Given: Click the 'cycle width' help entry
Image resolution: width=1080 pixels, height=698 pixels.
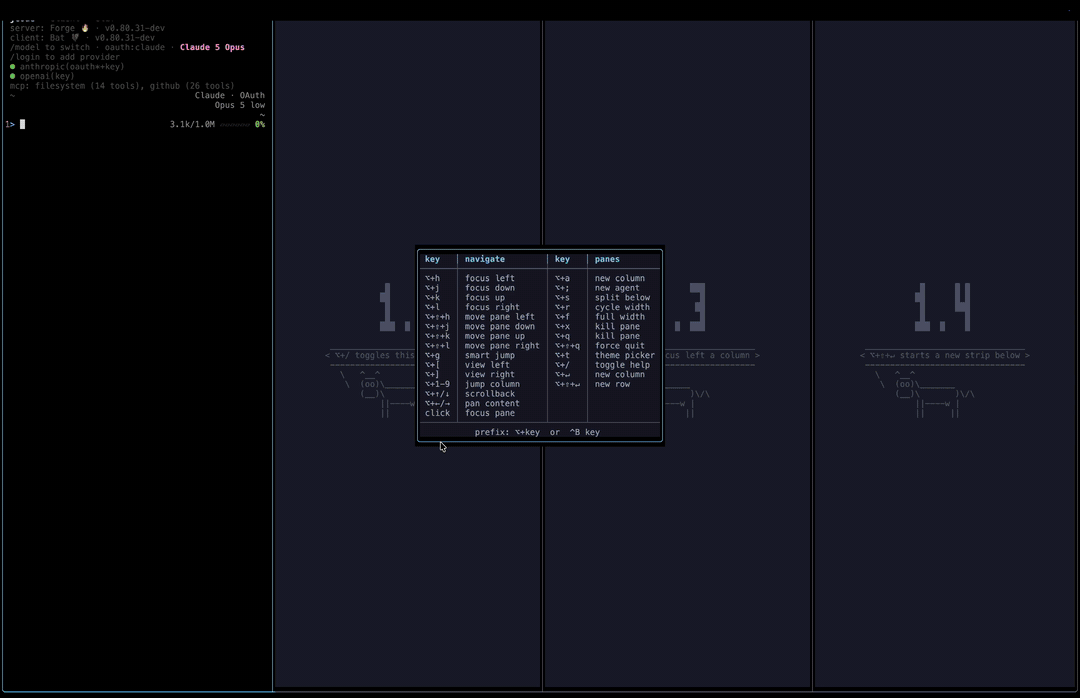Looking at the screenshot, I should [x=623, y=307].
